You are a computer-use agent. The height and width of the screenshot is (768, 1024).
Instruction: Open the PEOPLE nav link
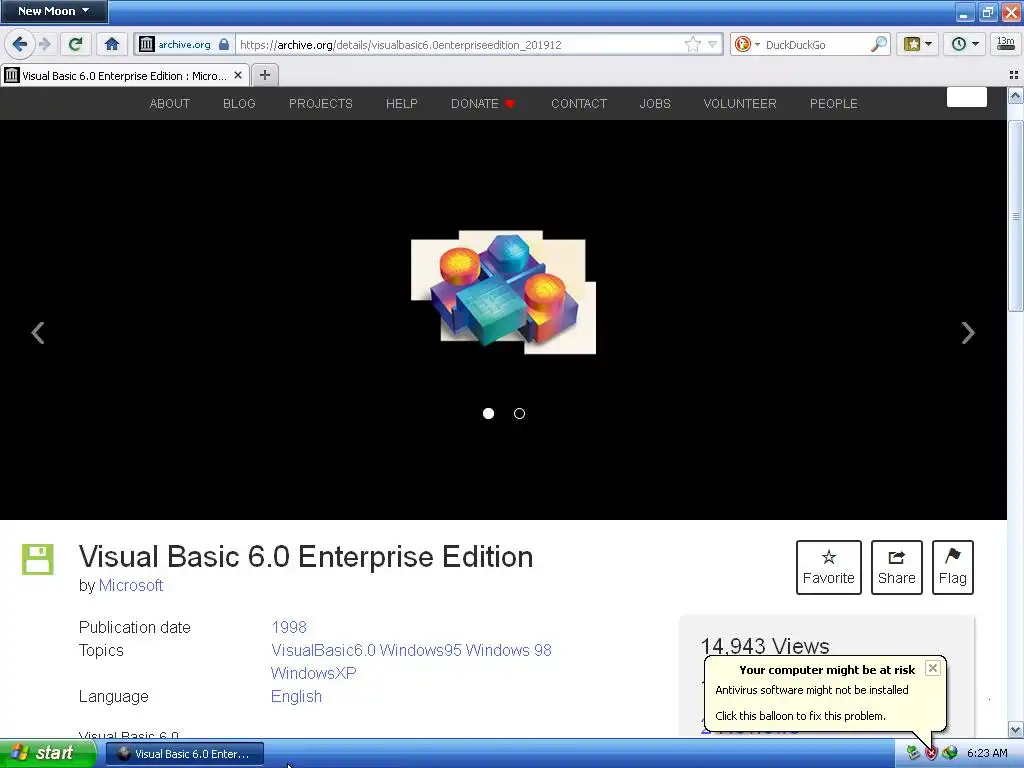834,103
